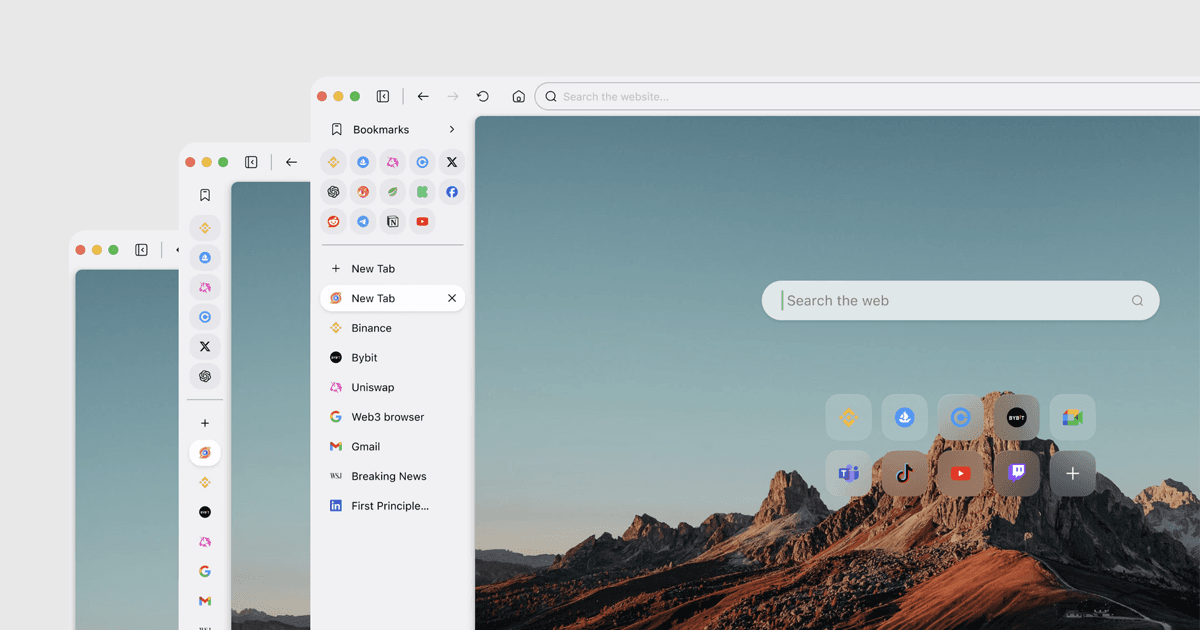Open the pinned Binance icon in the middle window
The width and height of the screenshot is (1200, 630).
tap(205, 228)
